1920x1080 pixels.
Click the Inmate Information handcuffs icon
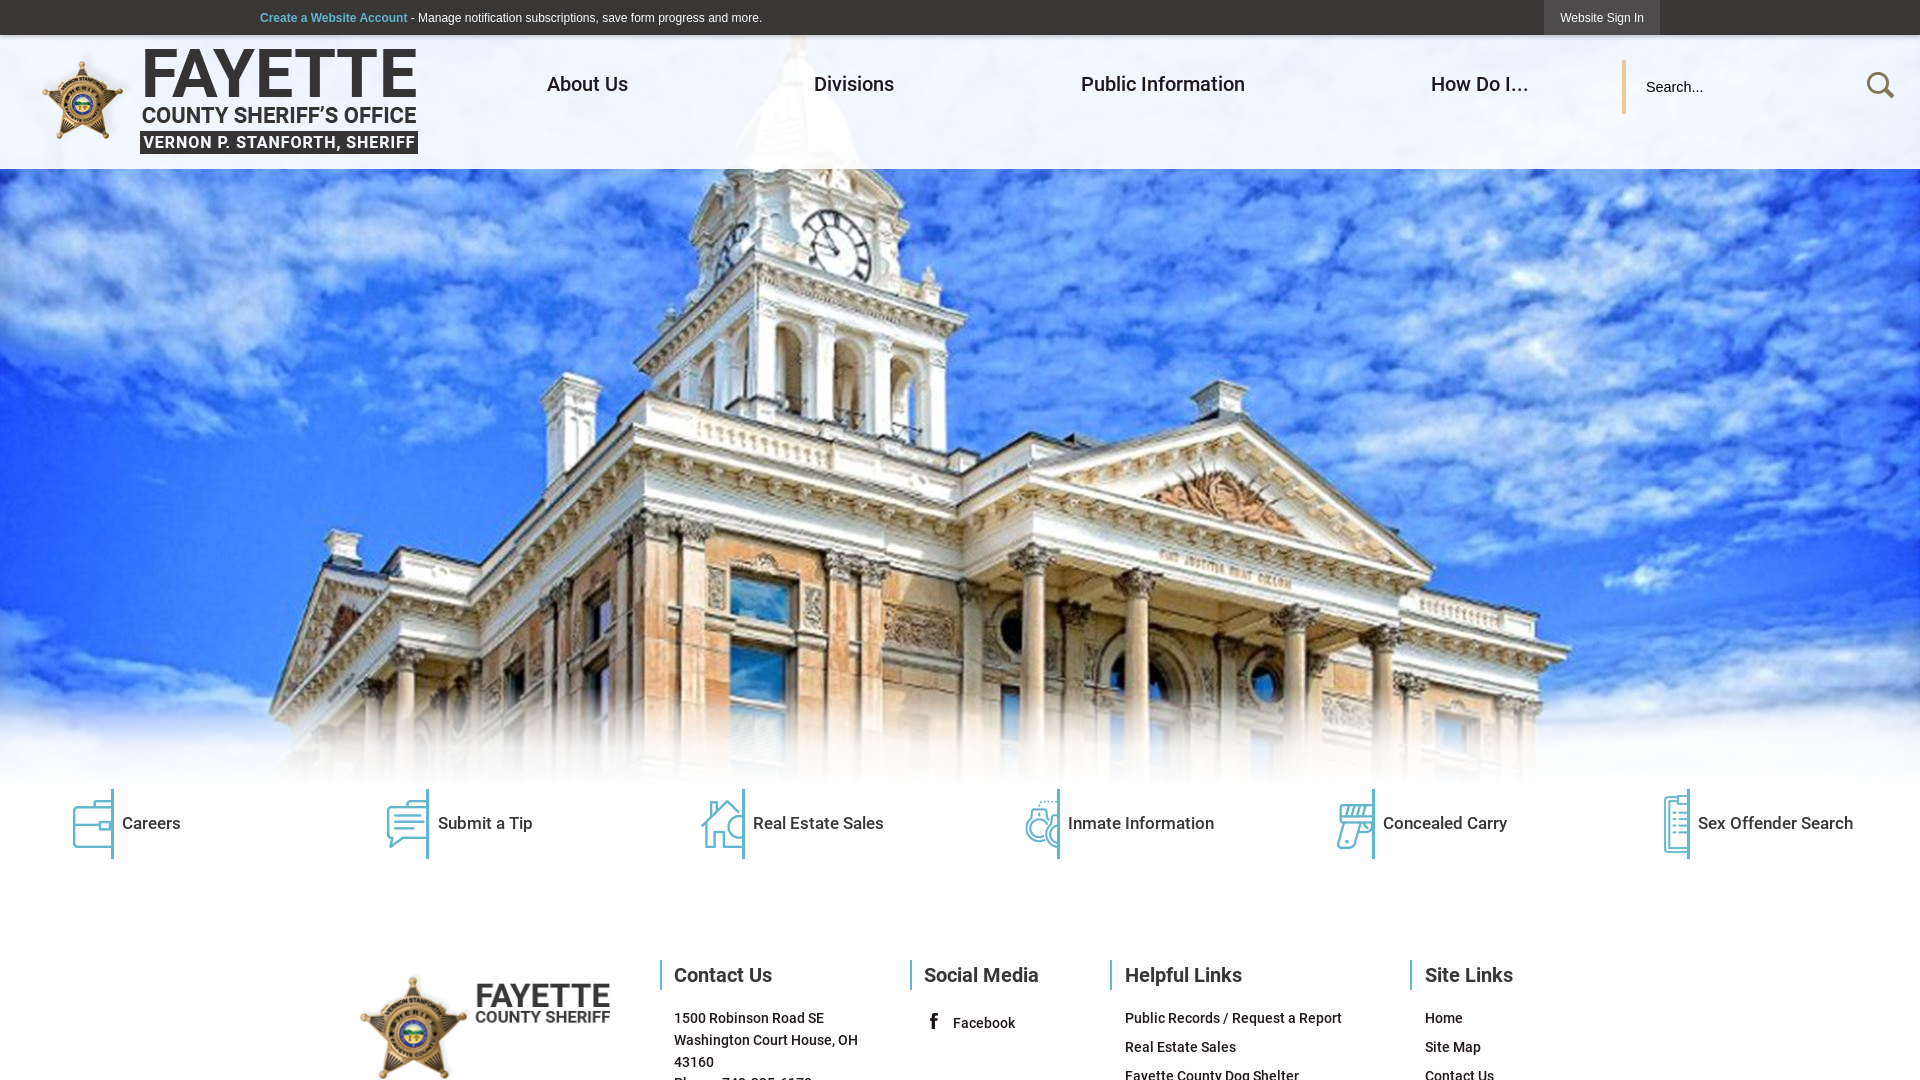pos(1042,824)
